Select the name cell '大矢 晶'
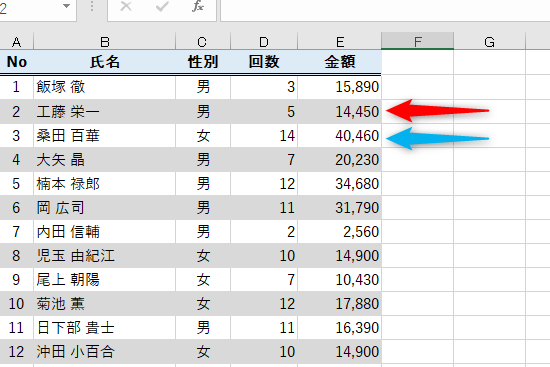Viewport: 550px width, 367px height. (105, 160)
